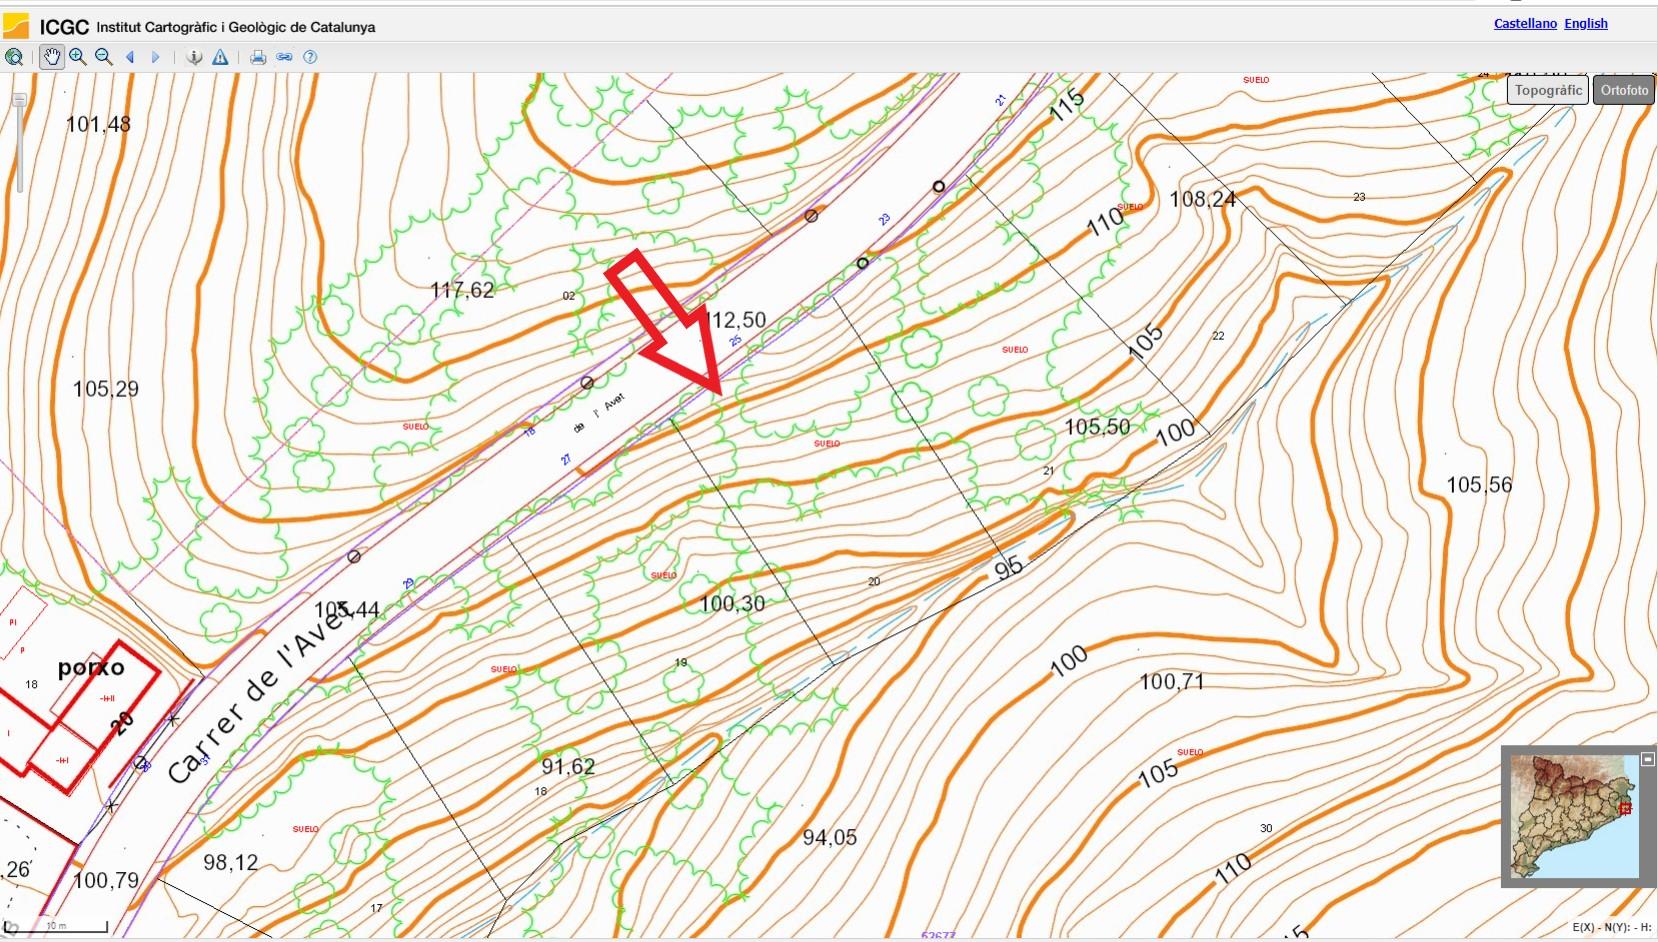Activate the zoom in magnifier tool
This screenshot has height=942, width=1658.
[77, 57]
